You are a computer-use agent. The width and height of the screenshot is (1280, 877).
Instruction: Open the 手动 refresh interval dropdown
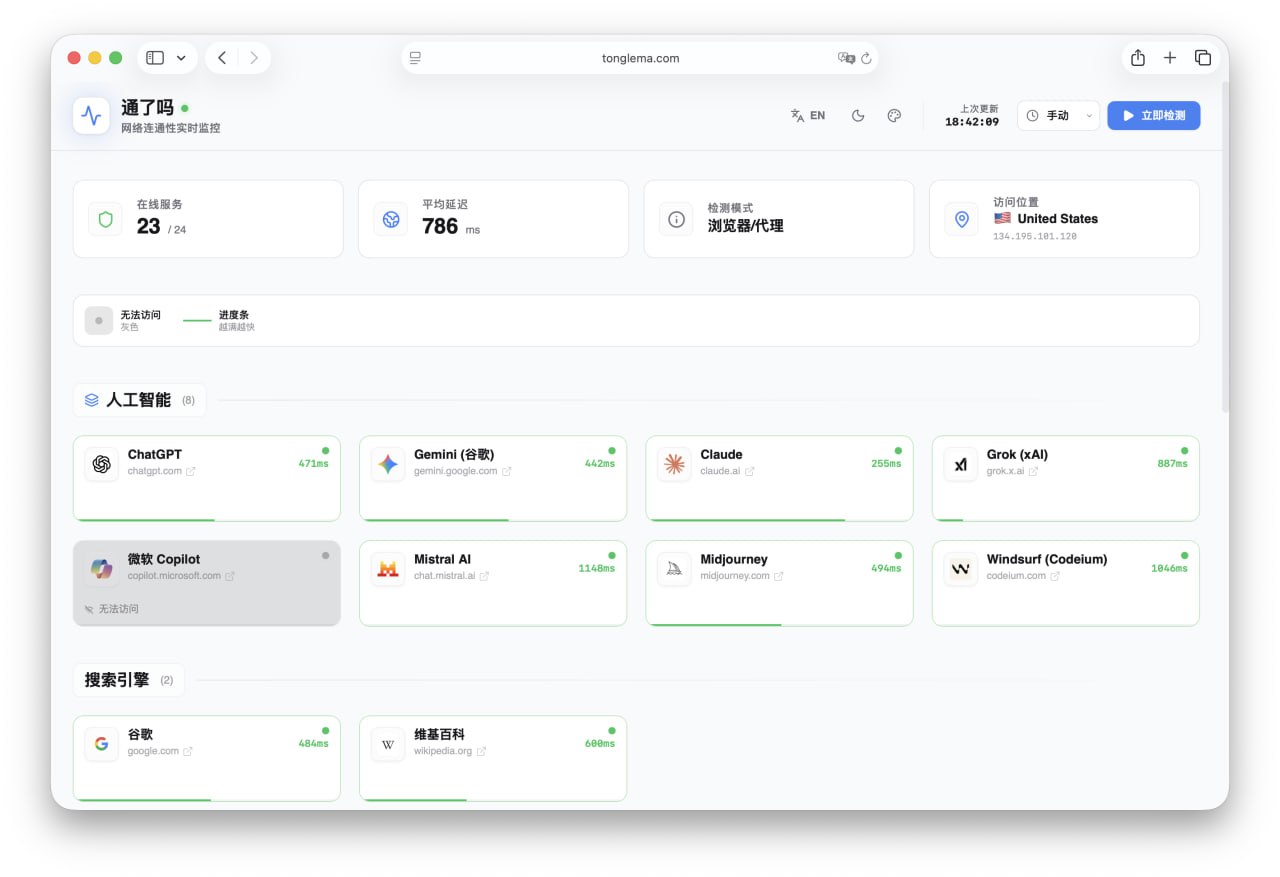click(x=1058, y=116)
